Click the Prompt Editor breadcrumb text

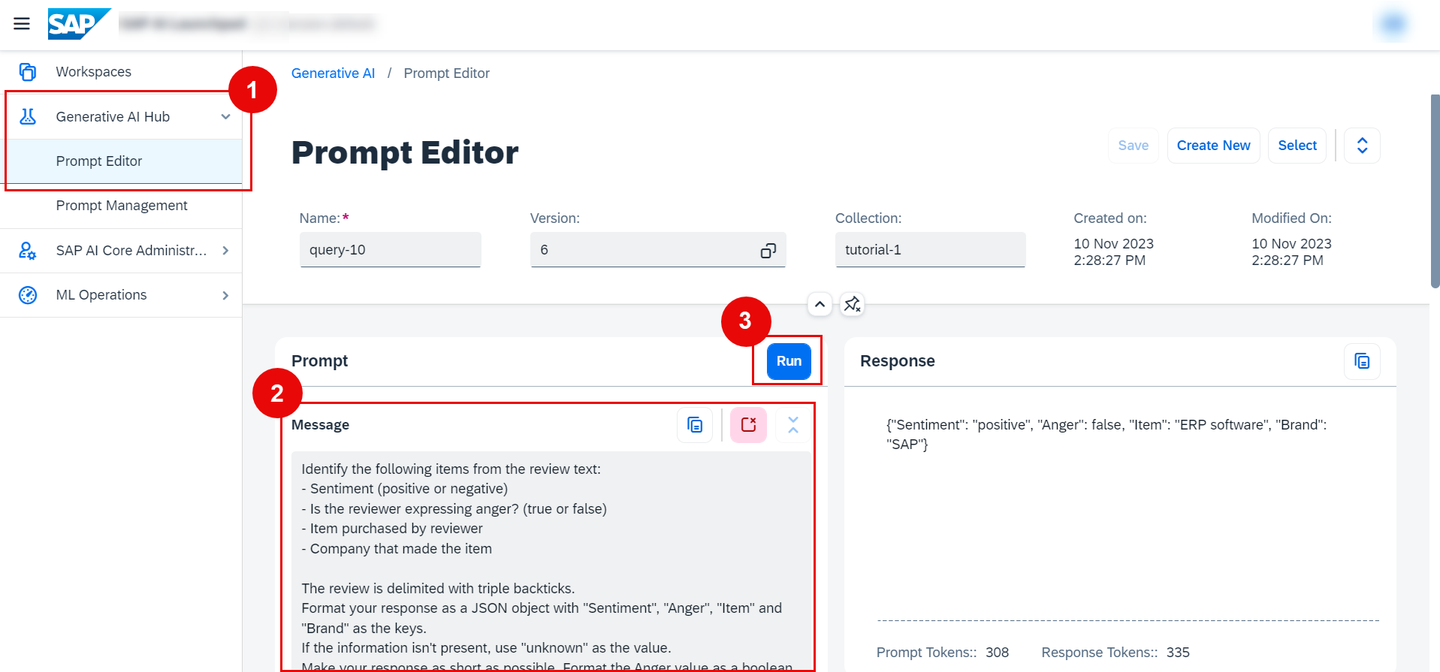(x=447, y=73)
